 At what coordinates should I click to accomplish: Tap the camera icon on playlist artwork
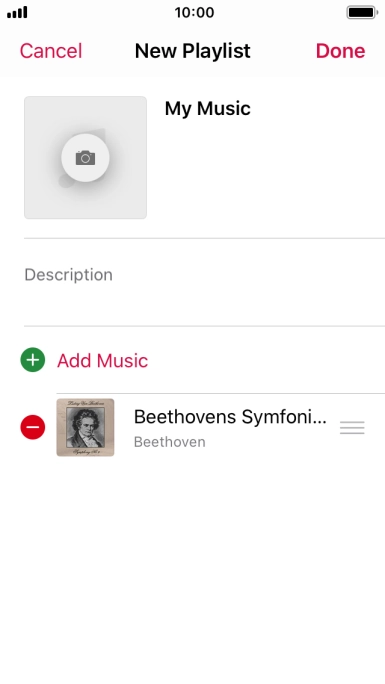tap(85, 157)
